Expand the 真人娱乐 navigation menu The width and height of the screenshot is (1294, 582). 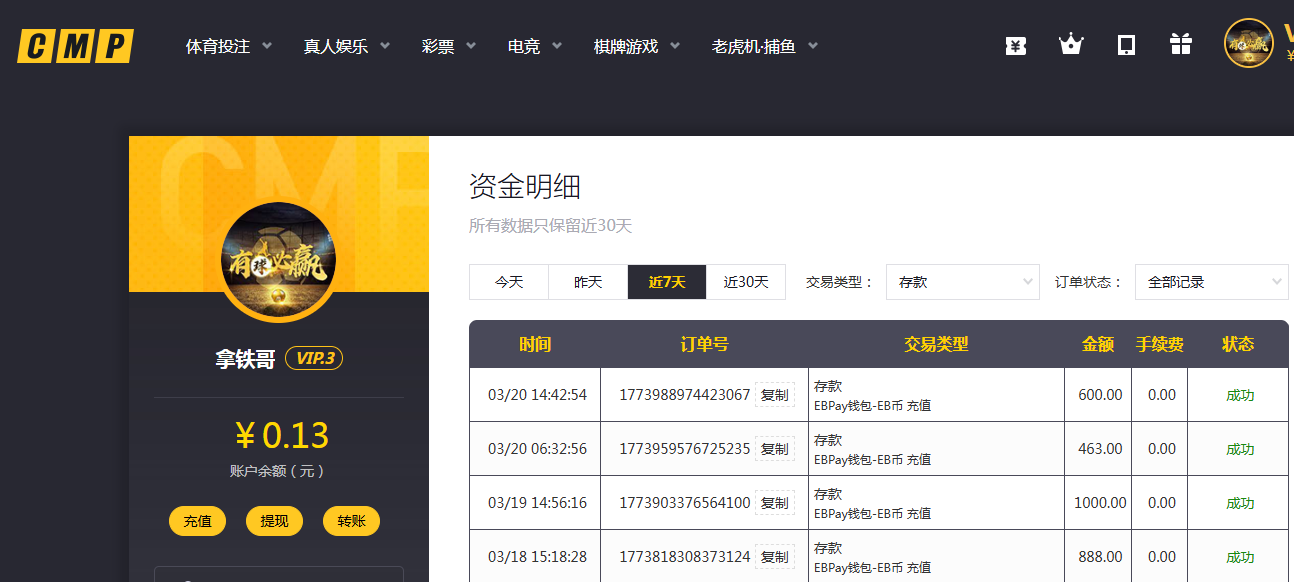tap(346, 46)
